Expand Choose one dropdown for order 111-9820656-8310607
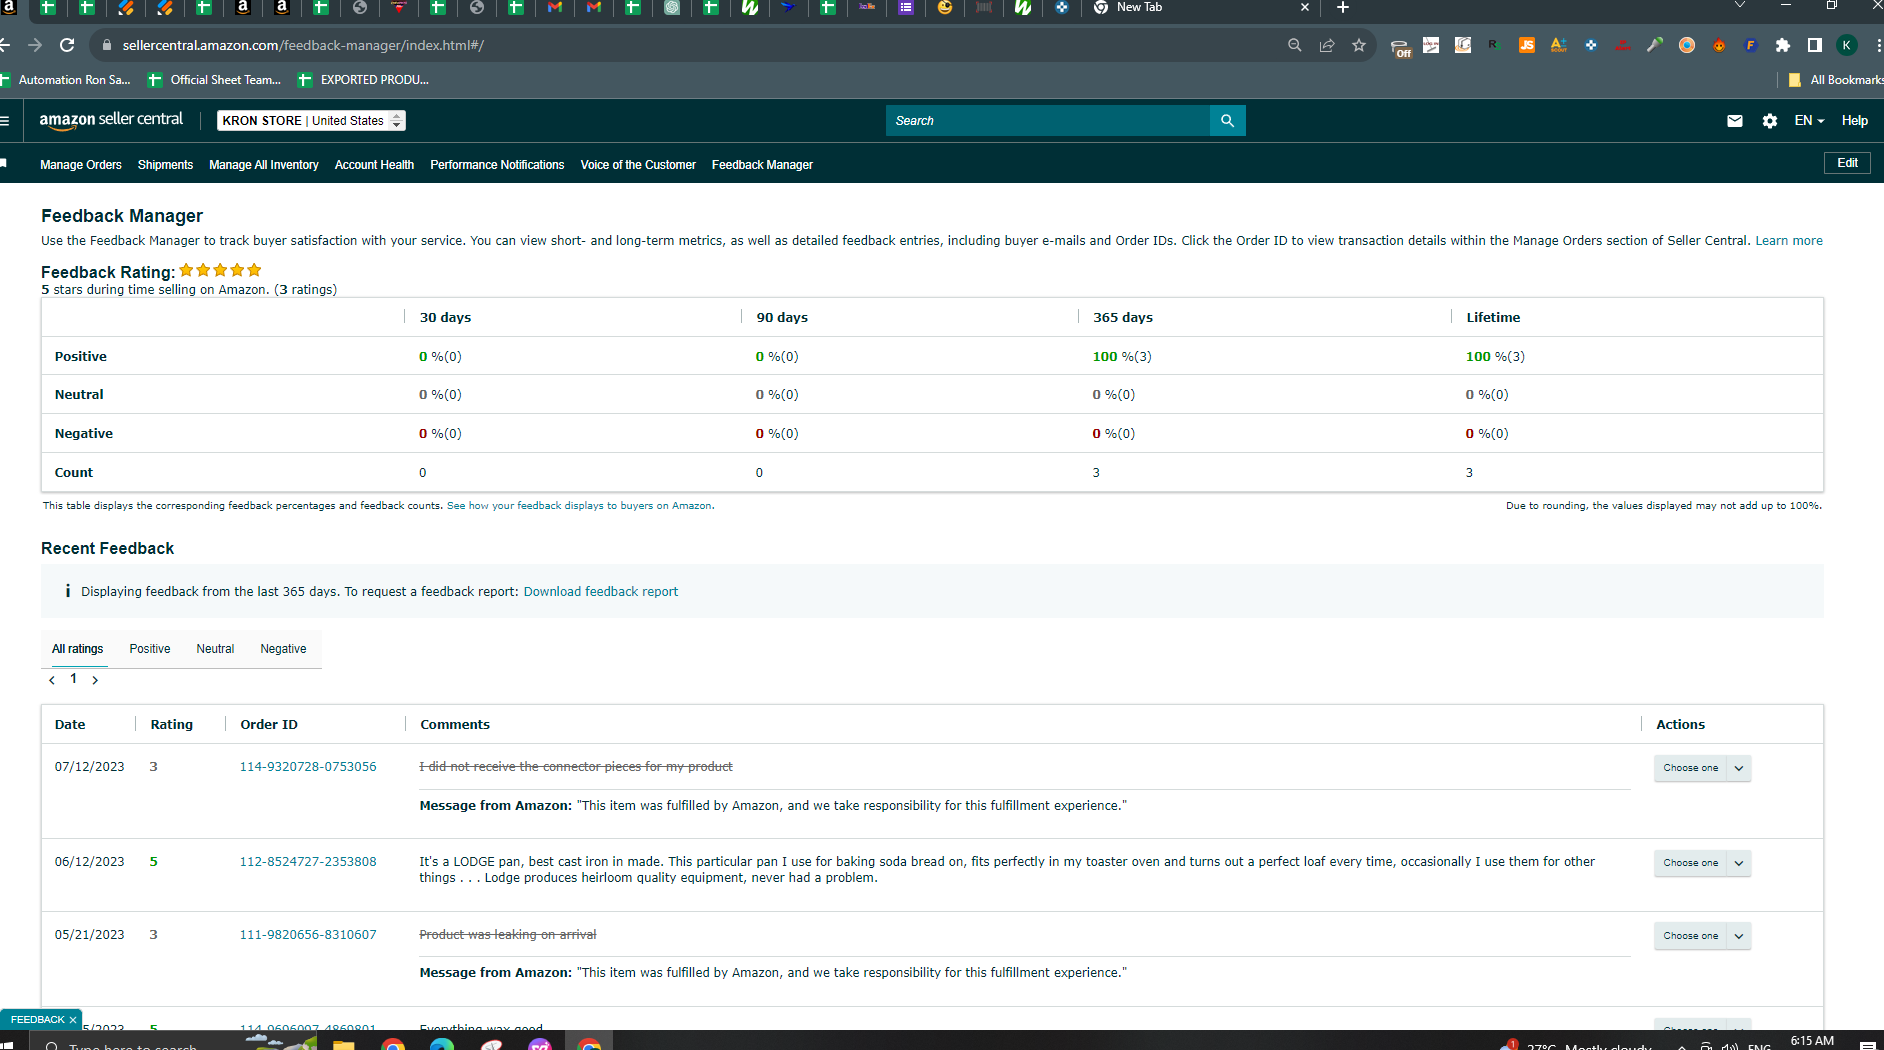This screenshot has width=1884, height=1050. [x=1702, y=936]
